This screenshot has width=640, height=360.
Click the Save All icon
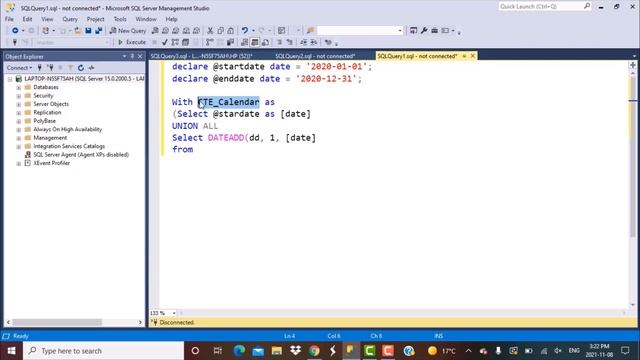[98, 31]
